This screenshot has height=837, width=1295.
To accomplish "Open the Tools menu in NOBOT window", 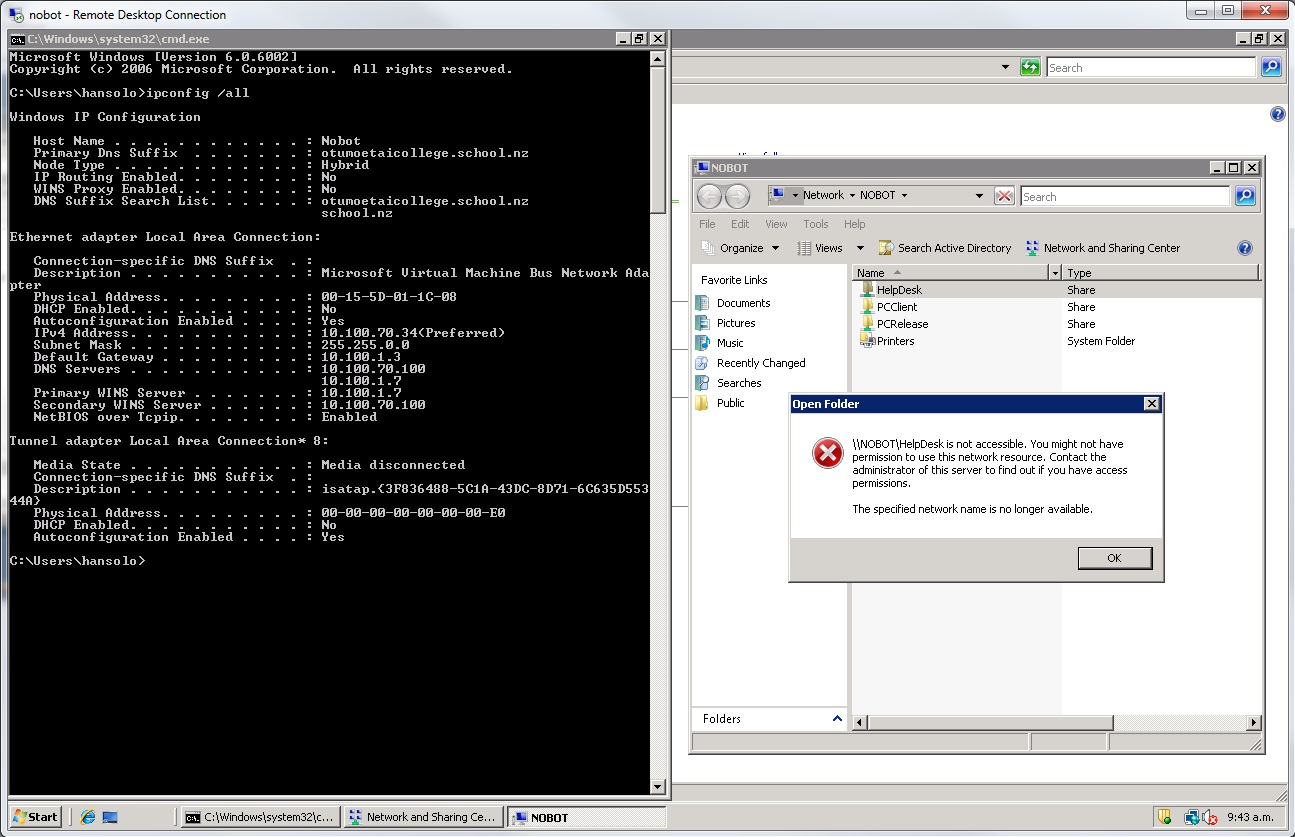I will coord(816,224).
